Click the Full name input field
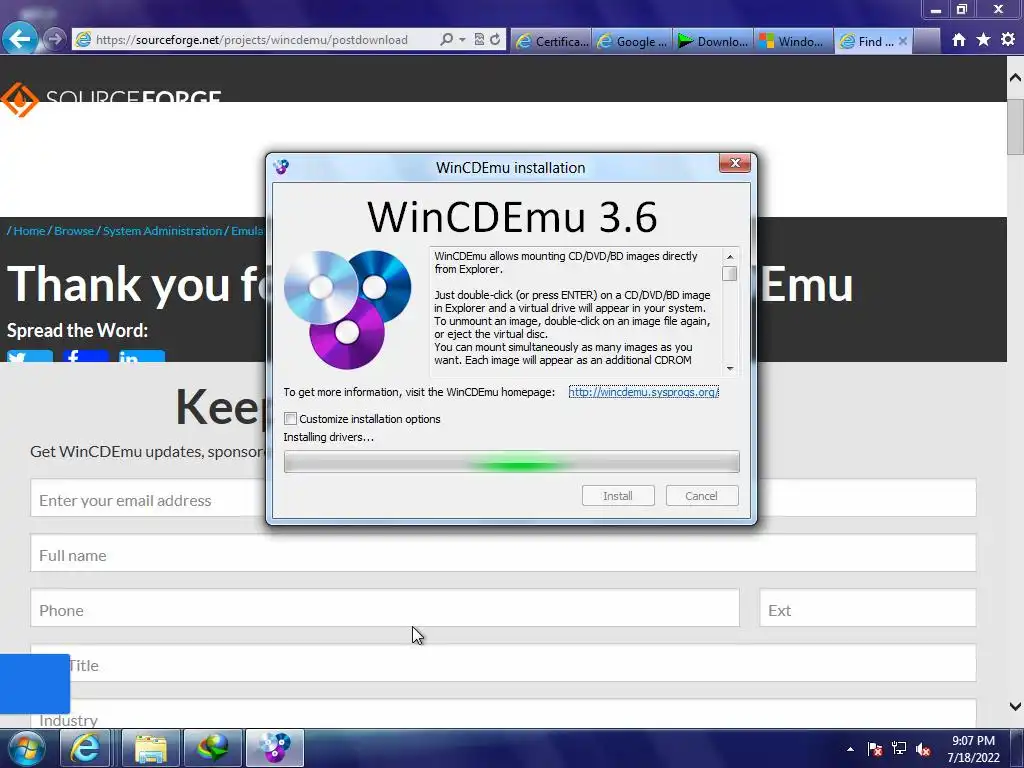 (503, 552)
